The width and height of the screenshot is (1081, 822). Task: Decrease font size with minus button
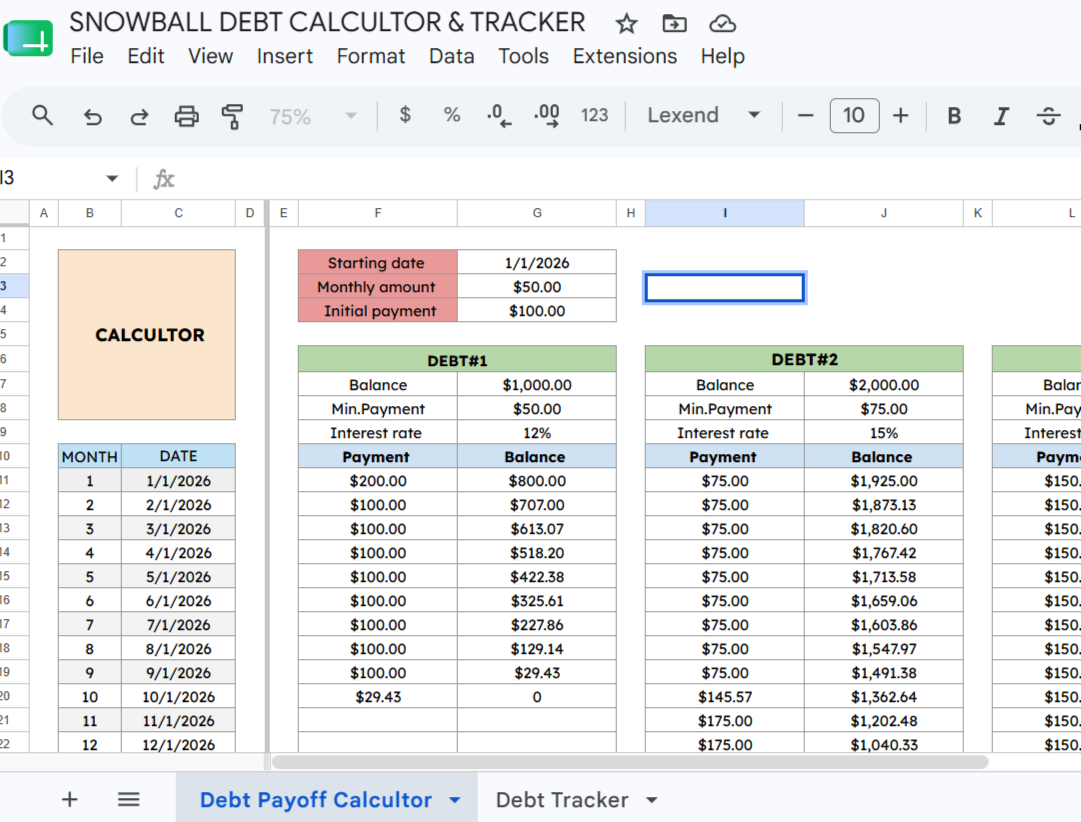pyautogui.click(x=805, y=115)
